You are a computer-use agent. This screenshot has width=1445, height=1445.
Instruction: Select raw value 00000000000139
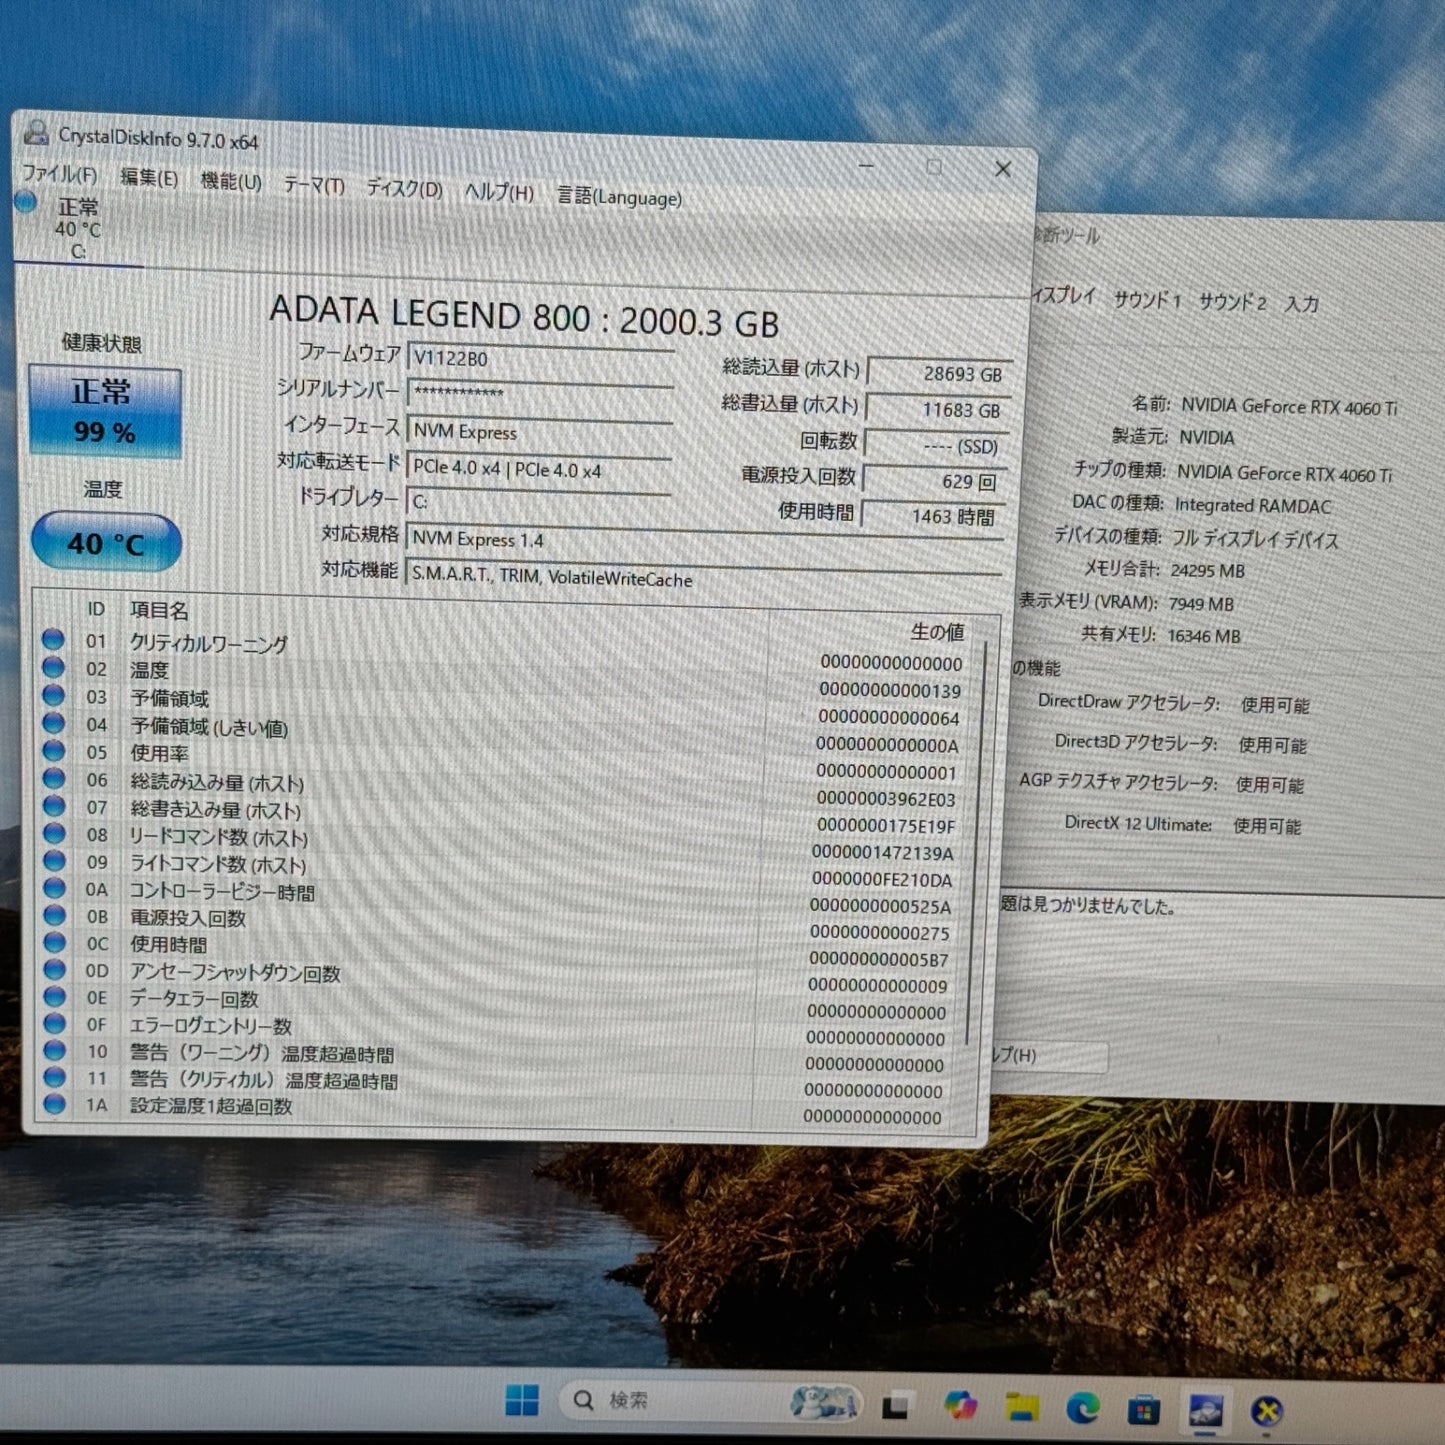pos(890,690)
